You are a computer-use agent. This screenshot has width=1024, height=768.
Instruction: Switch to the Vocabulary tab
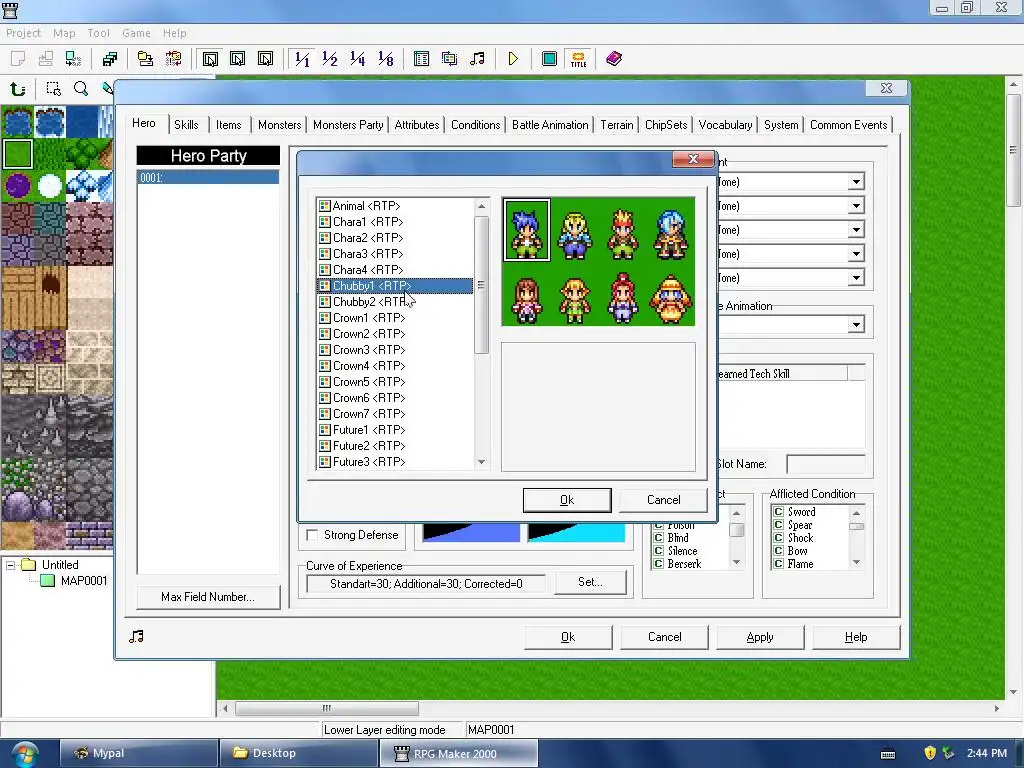coord(725,125)
